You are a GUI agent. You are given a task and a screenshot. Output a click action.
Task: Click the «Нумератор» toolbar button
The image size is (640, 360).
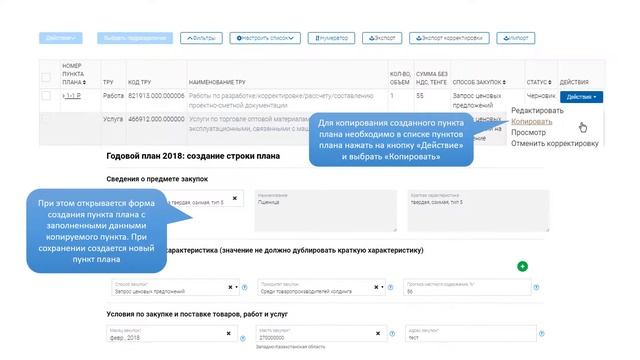pyautogui.click(x=331, y=38)
